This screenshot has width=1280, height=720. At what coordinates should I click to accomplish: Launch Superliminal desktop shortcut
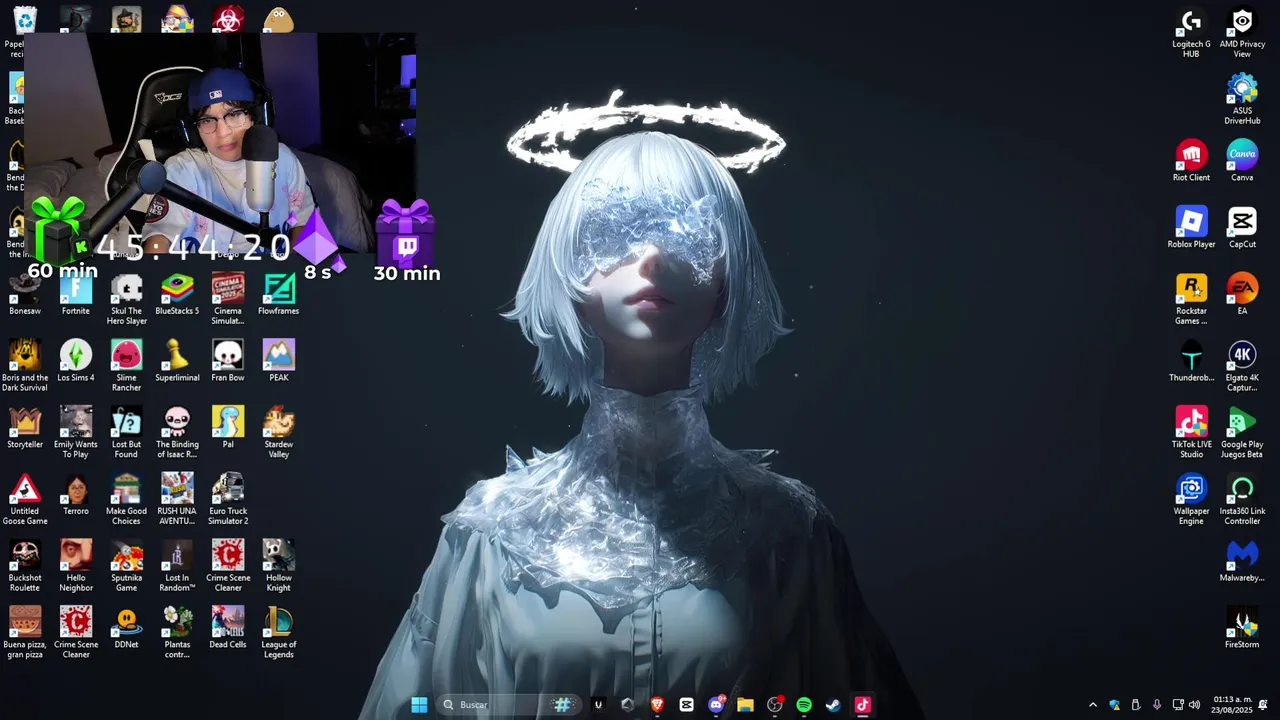177,362
